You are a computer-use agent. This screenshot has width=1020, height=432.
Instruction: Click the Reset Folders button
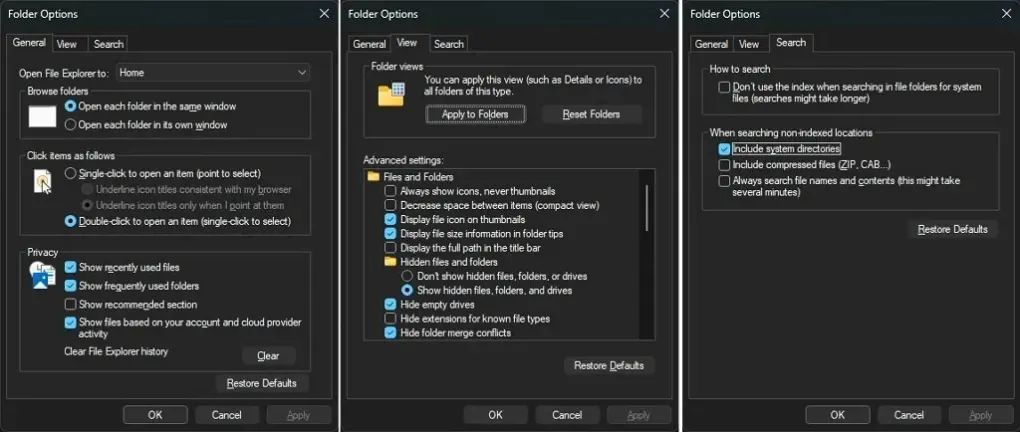point(591,114)
